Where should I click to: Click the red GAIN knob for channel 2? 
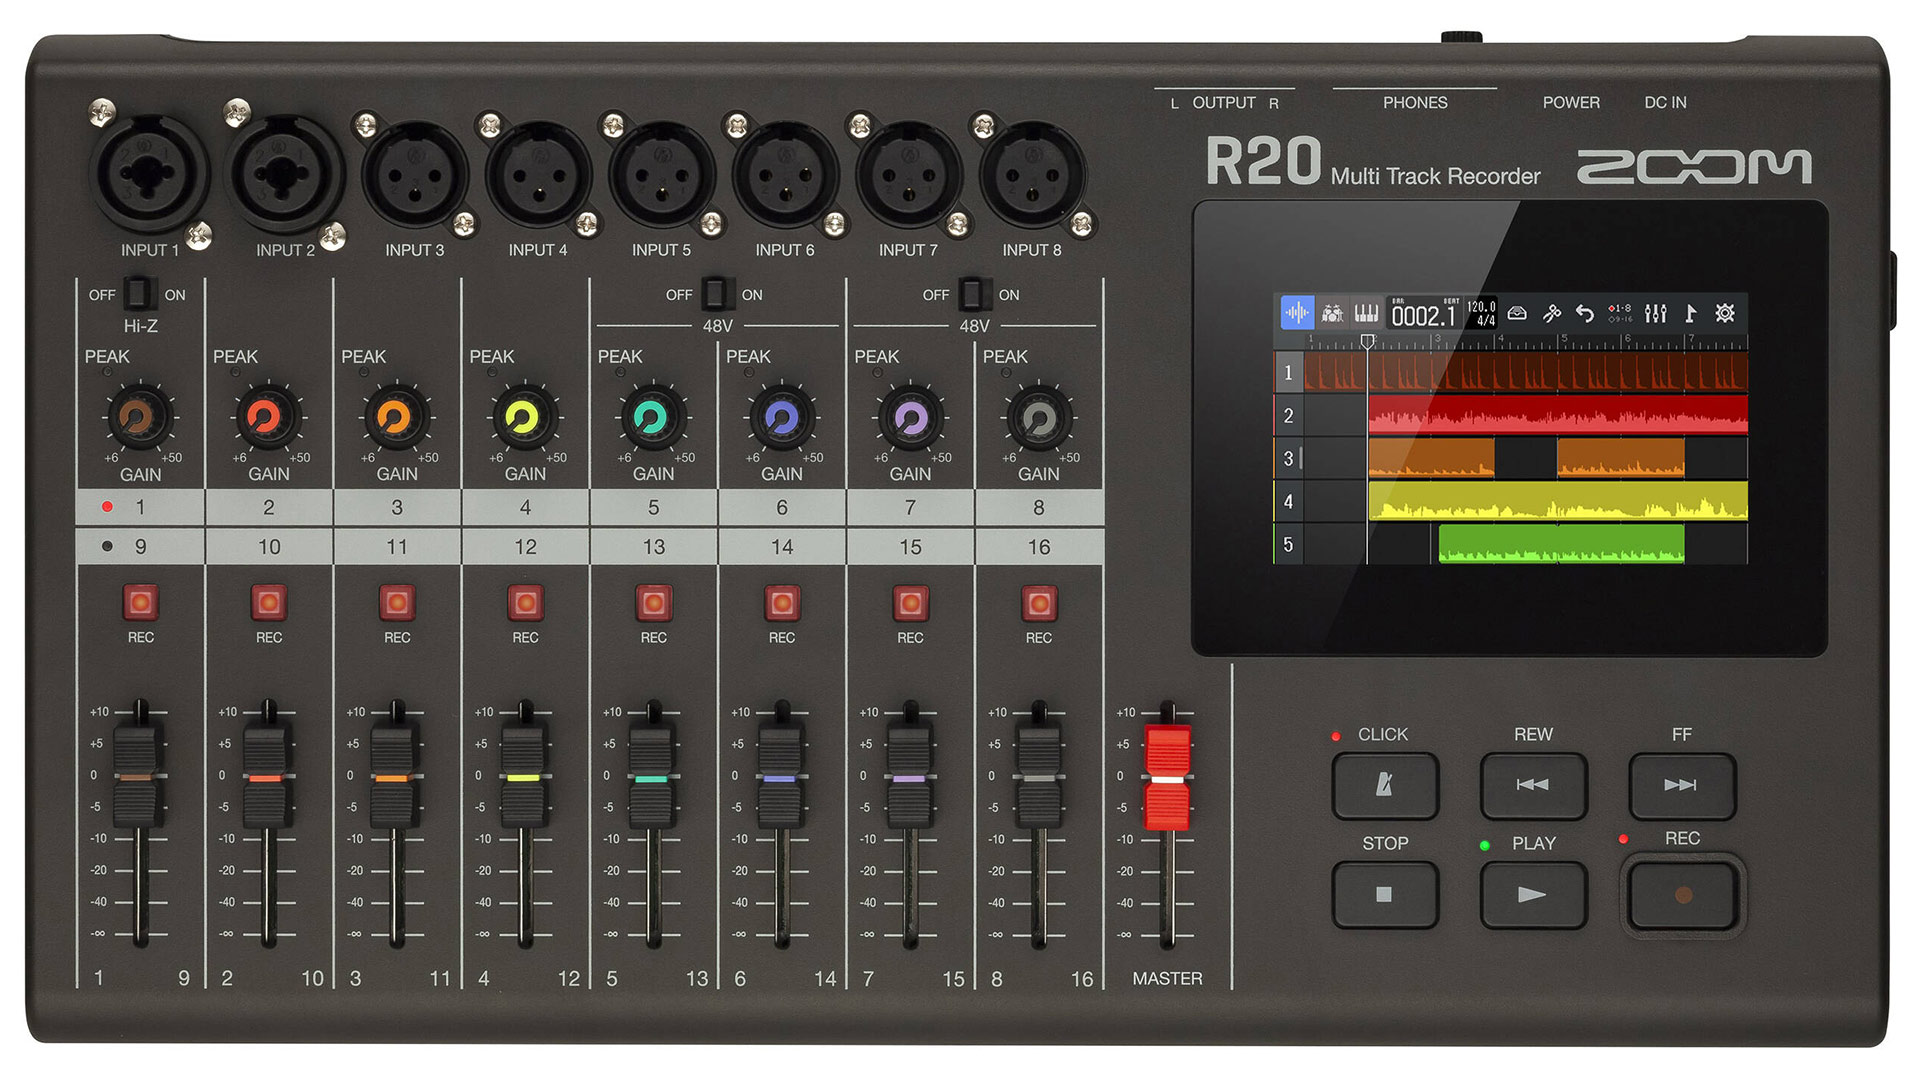click(266, 417)
